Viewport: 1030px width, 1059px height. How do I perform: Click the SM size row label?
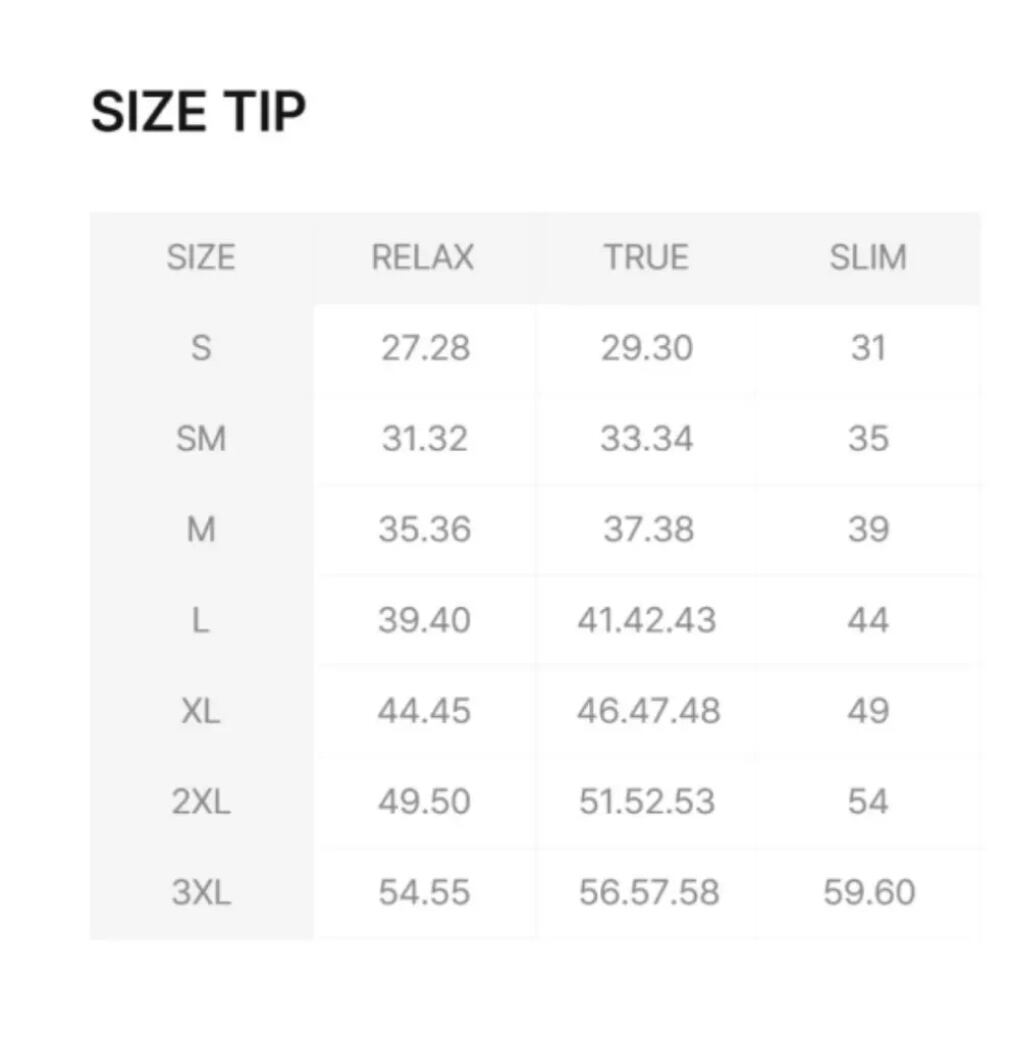coord(201,439)
